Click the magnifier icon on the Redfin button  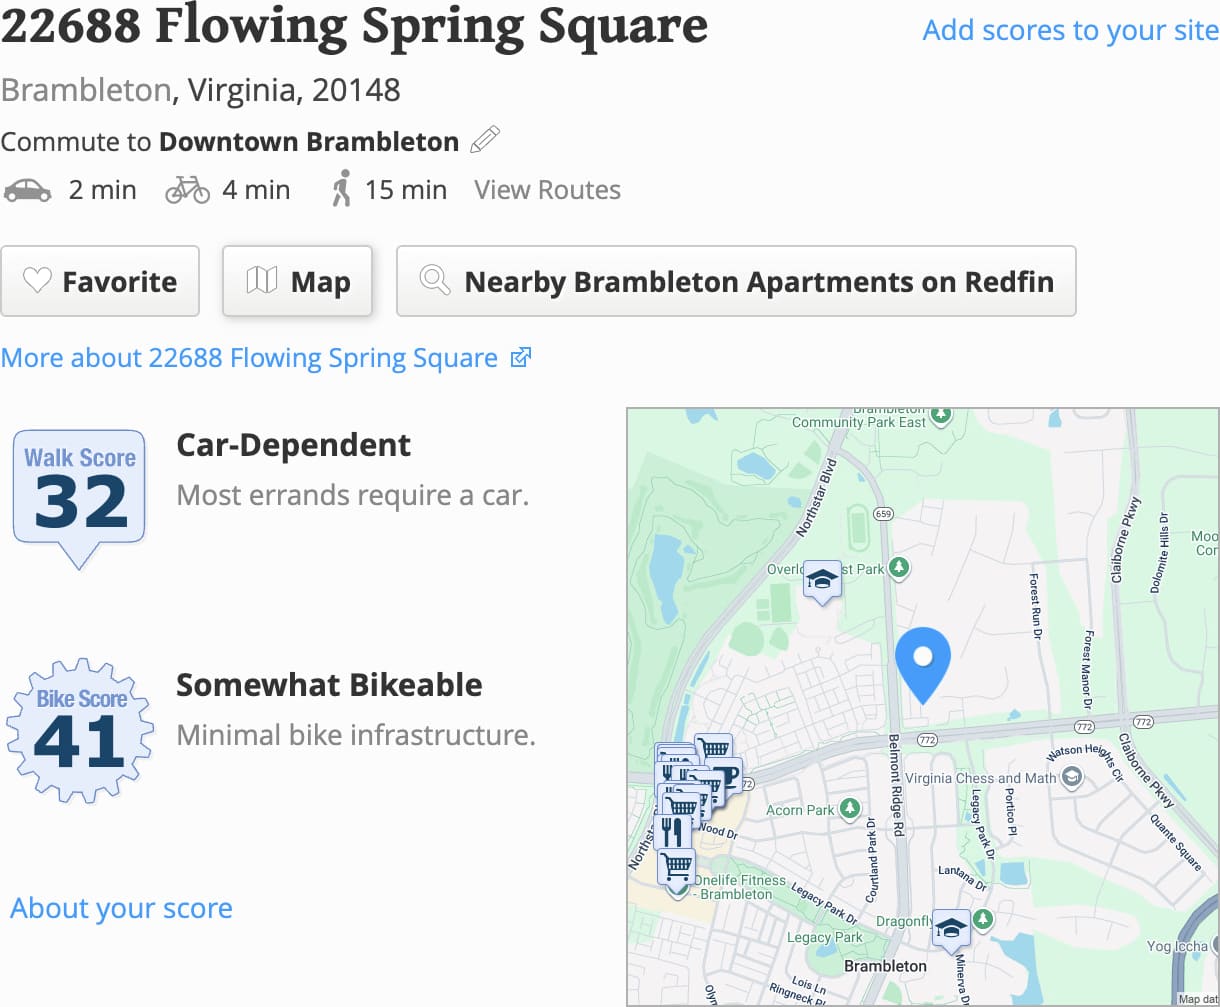pyautogui.click(x=433, y=281)
